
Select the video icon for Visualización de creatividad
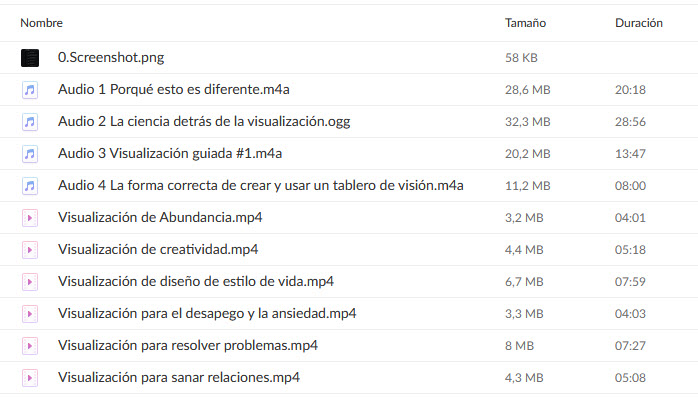(30, 250)
